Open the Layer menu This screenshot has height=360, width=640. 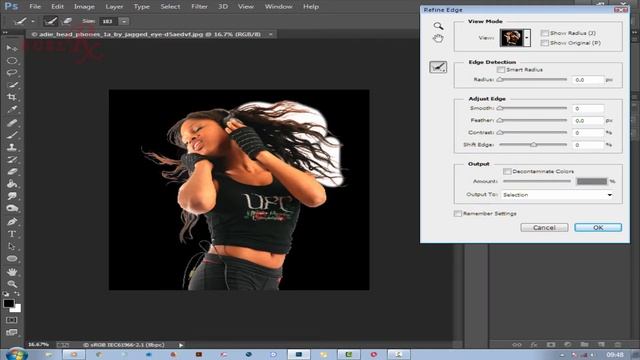[x=114, y=7]
